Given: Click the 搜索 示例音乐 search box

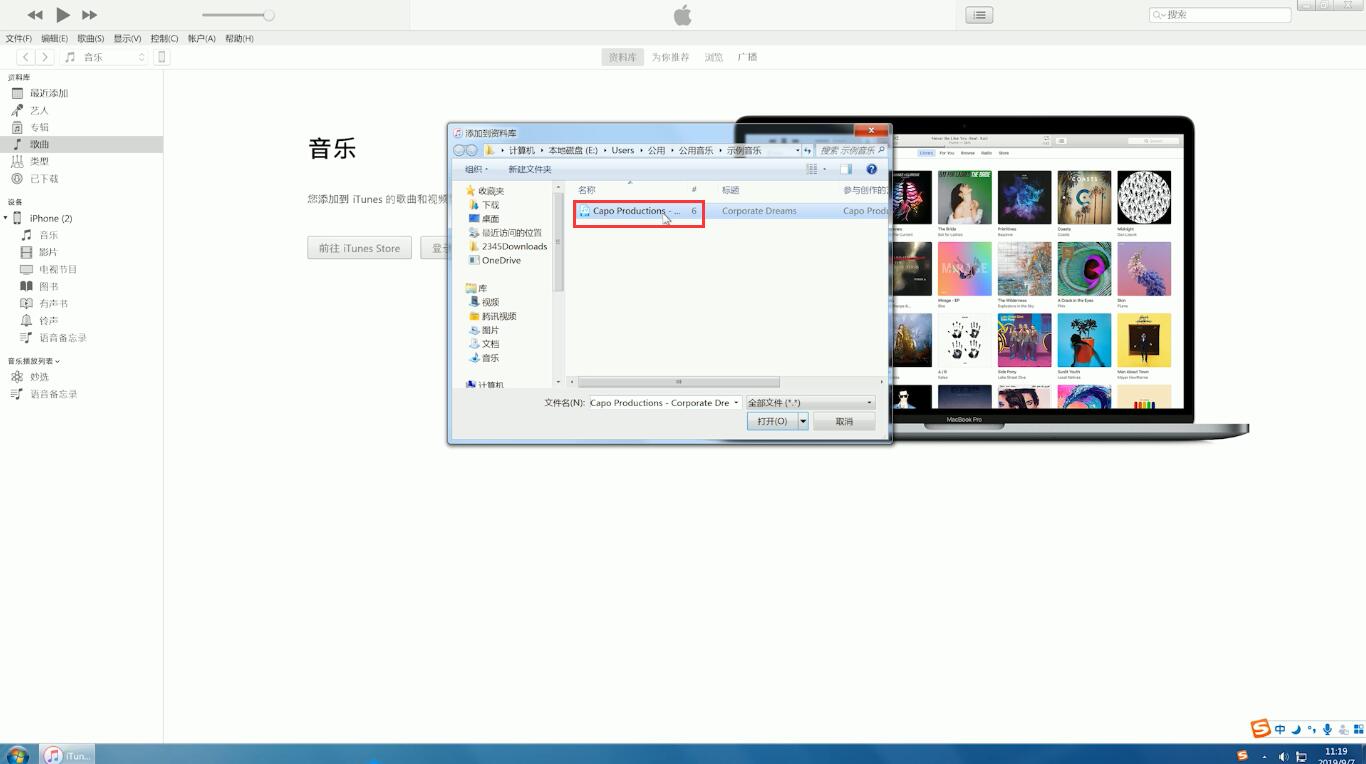Looking at the screenshot, I should 851,150.
